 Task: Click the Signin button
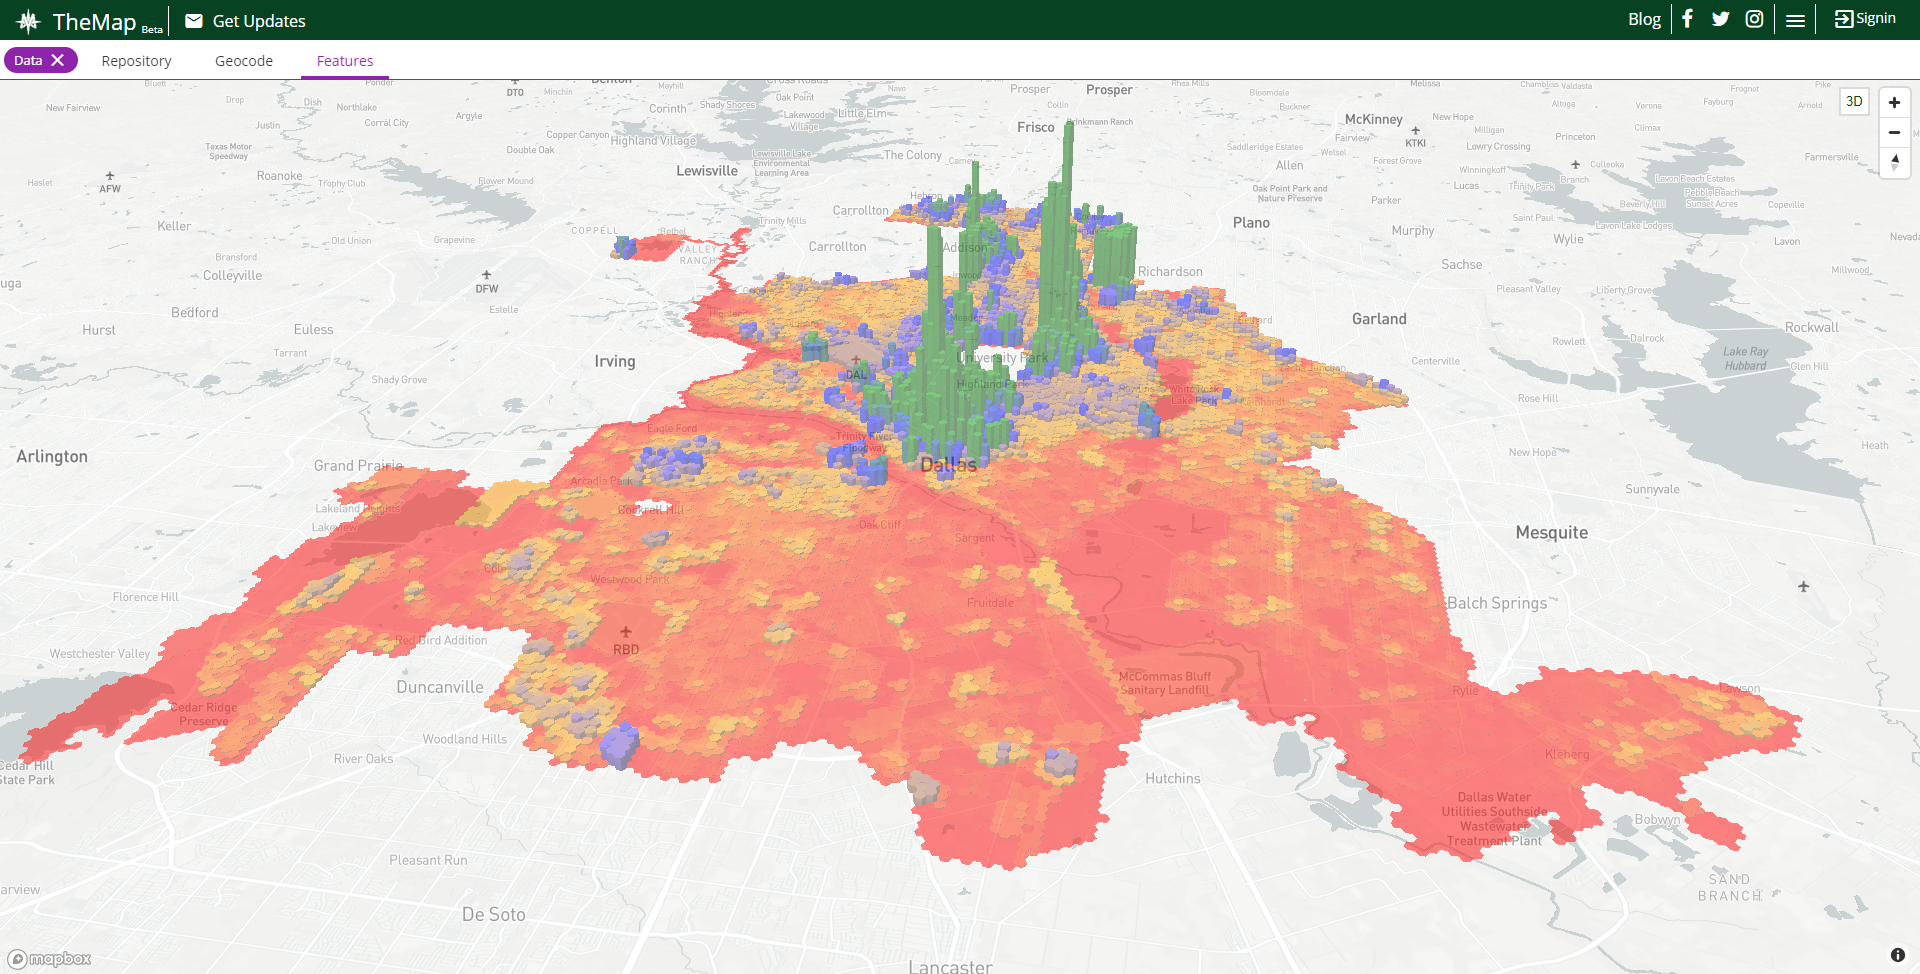pyautogui.click(x=1865, y=19)
